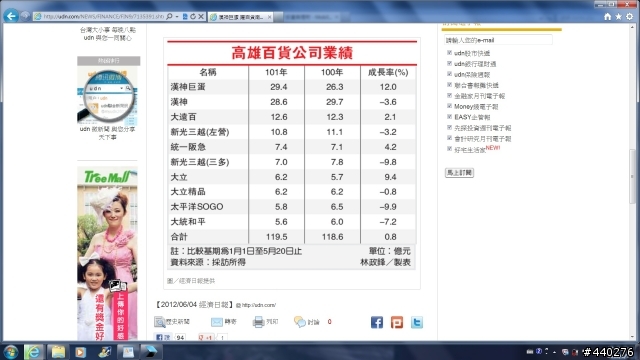Click the 歷史新聞 history news icon
The height and width of the screenshot is (360, 640).
click(160, 322)
